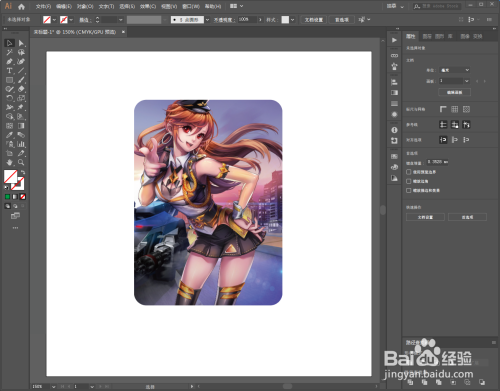Toggle scale strokes and effects checkbox
Viewport: 500px width, 391px height.
(x=408, y=190)
